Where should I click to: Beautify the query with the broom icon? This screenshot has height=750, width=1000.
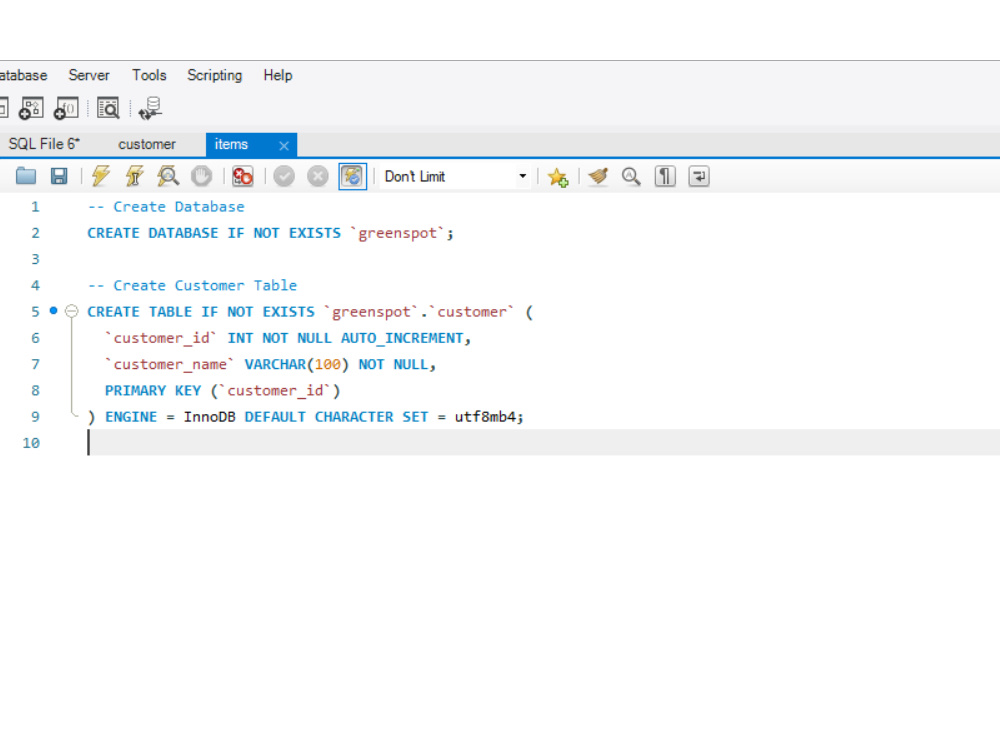[598, 176]
